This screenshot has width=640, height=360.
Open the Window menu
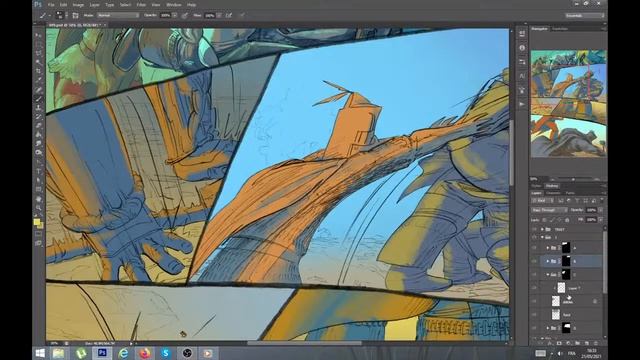pyautogui.click(x=174, y=5)
